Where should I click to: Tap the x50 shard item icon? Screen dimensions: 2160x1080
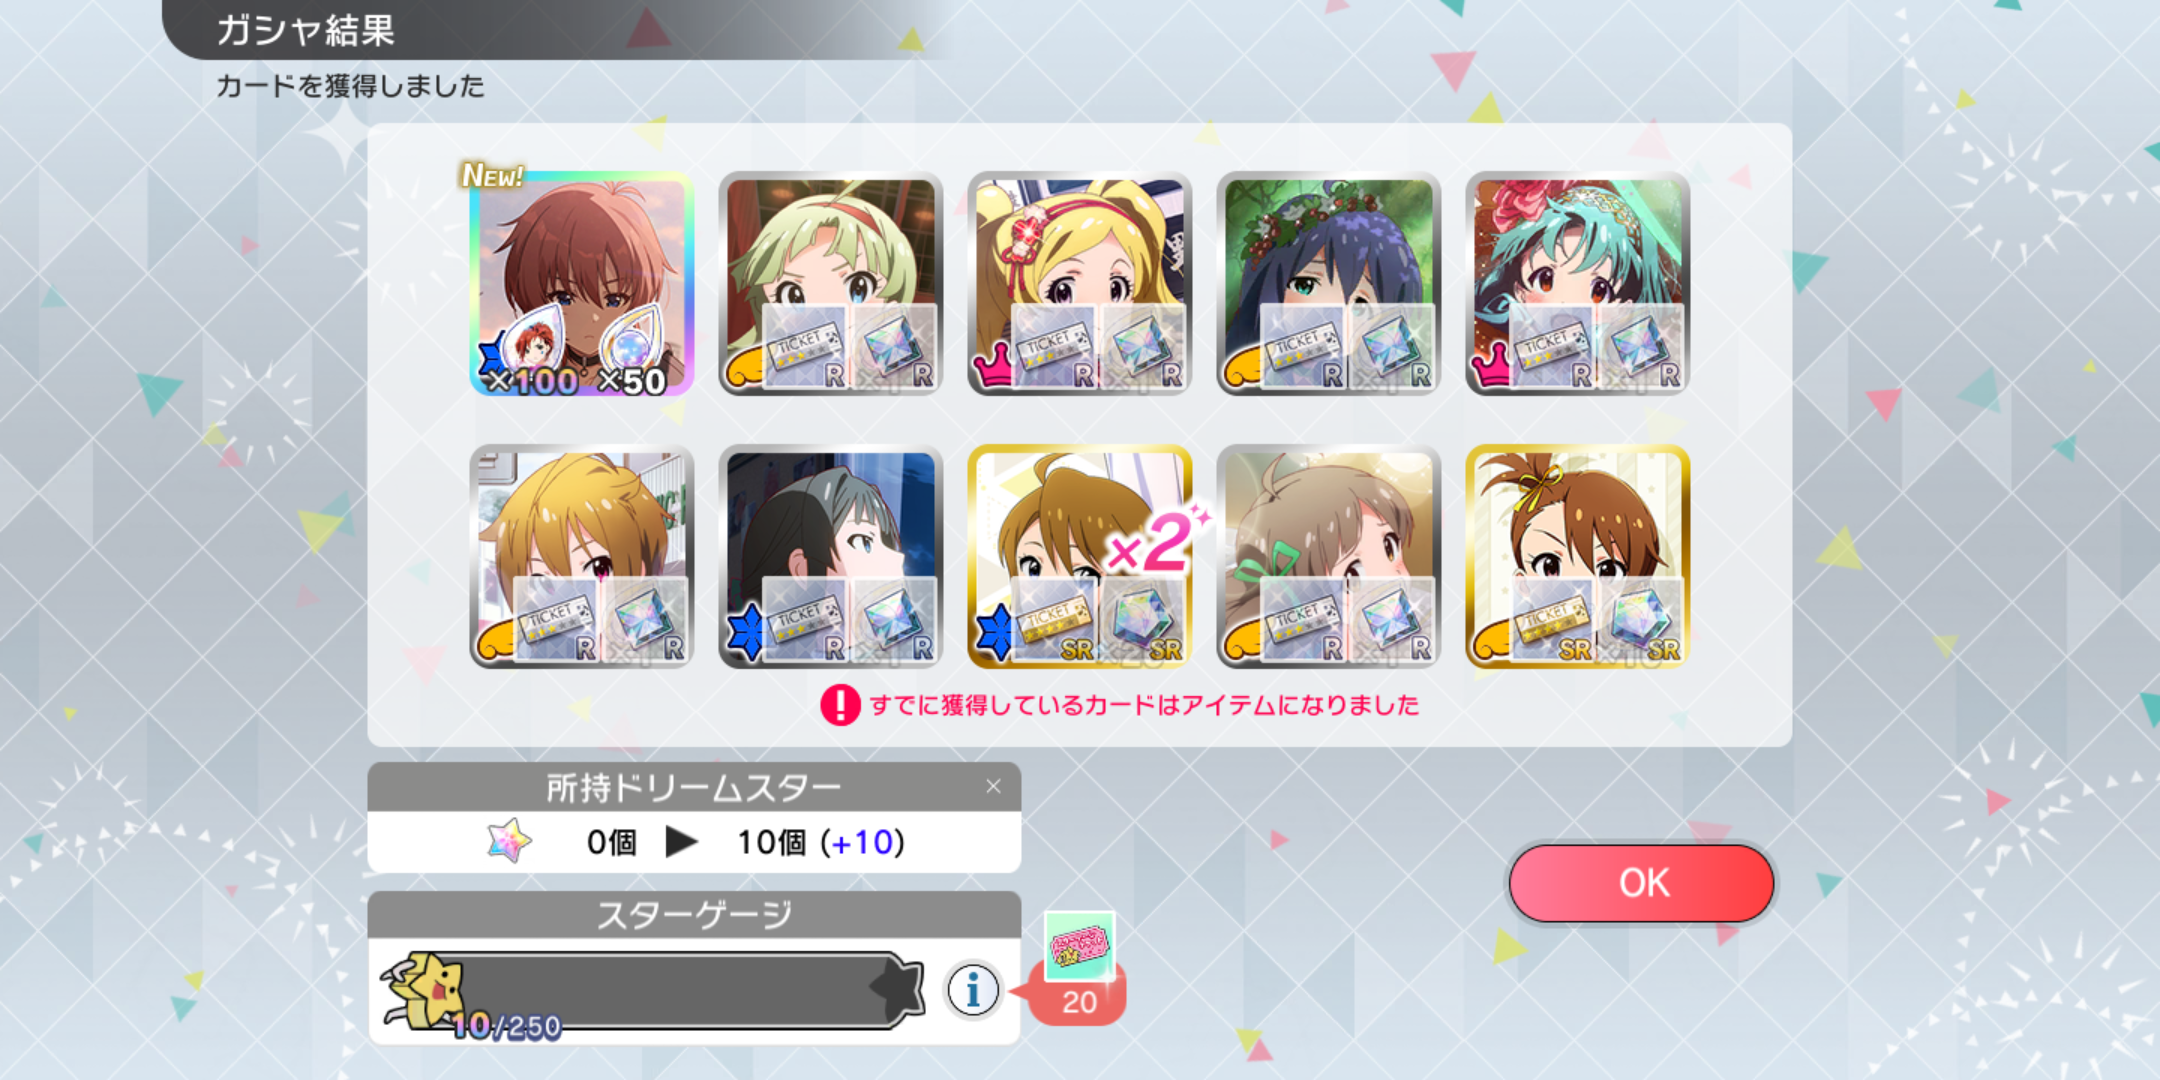636,350
